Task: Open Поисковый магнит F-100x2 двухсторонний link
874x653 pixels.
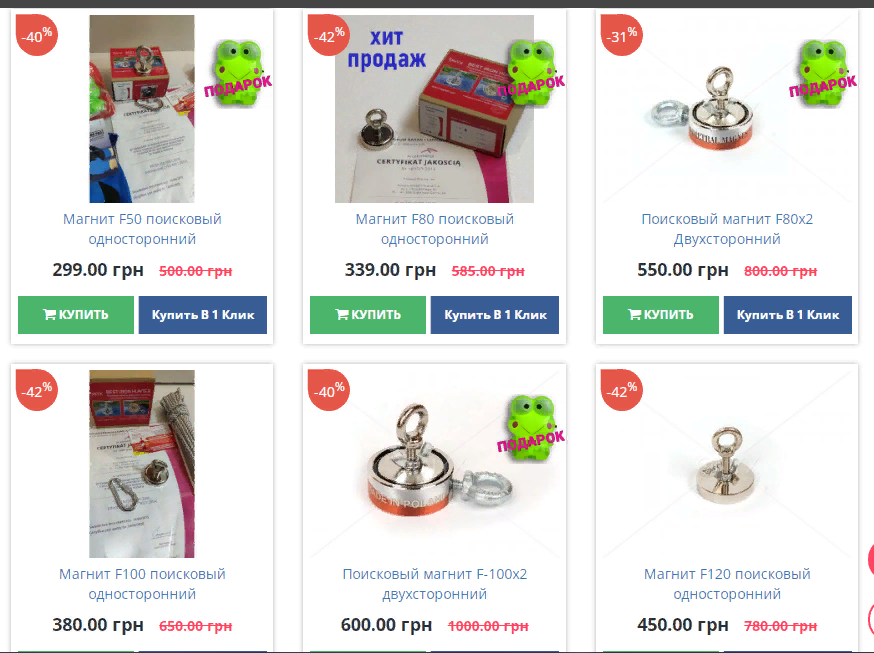Action: [435, 584]
